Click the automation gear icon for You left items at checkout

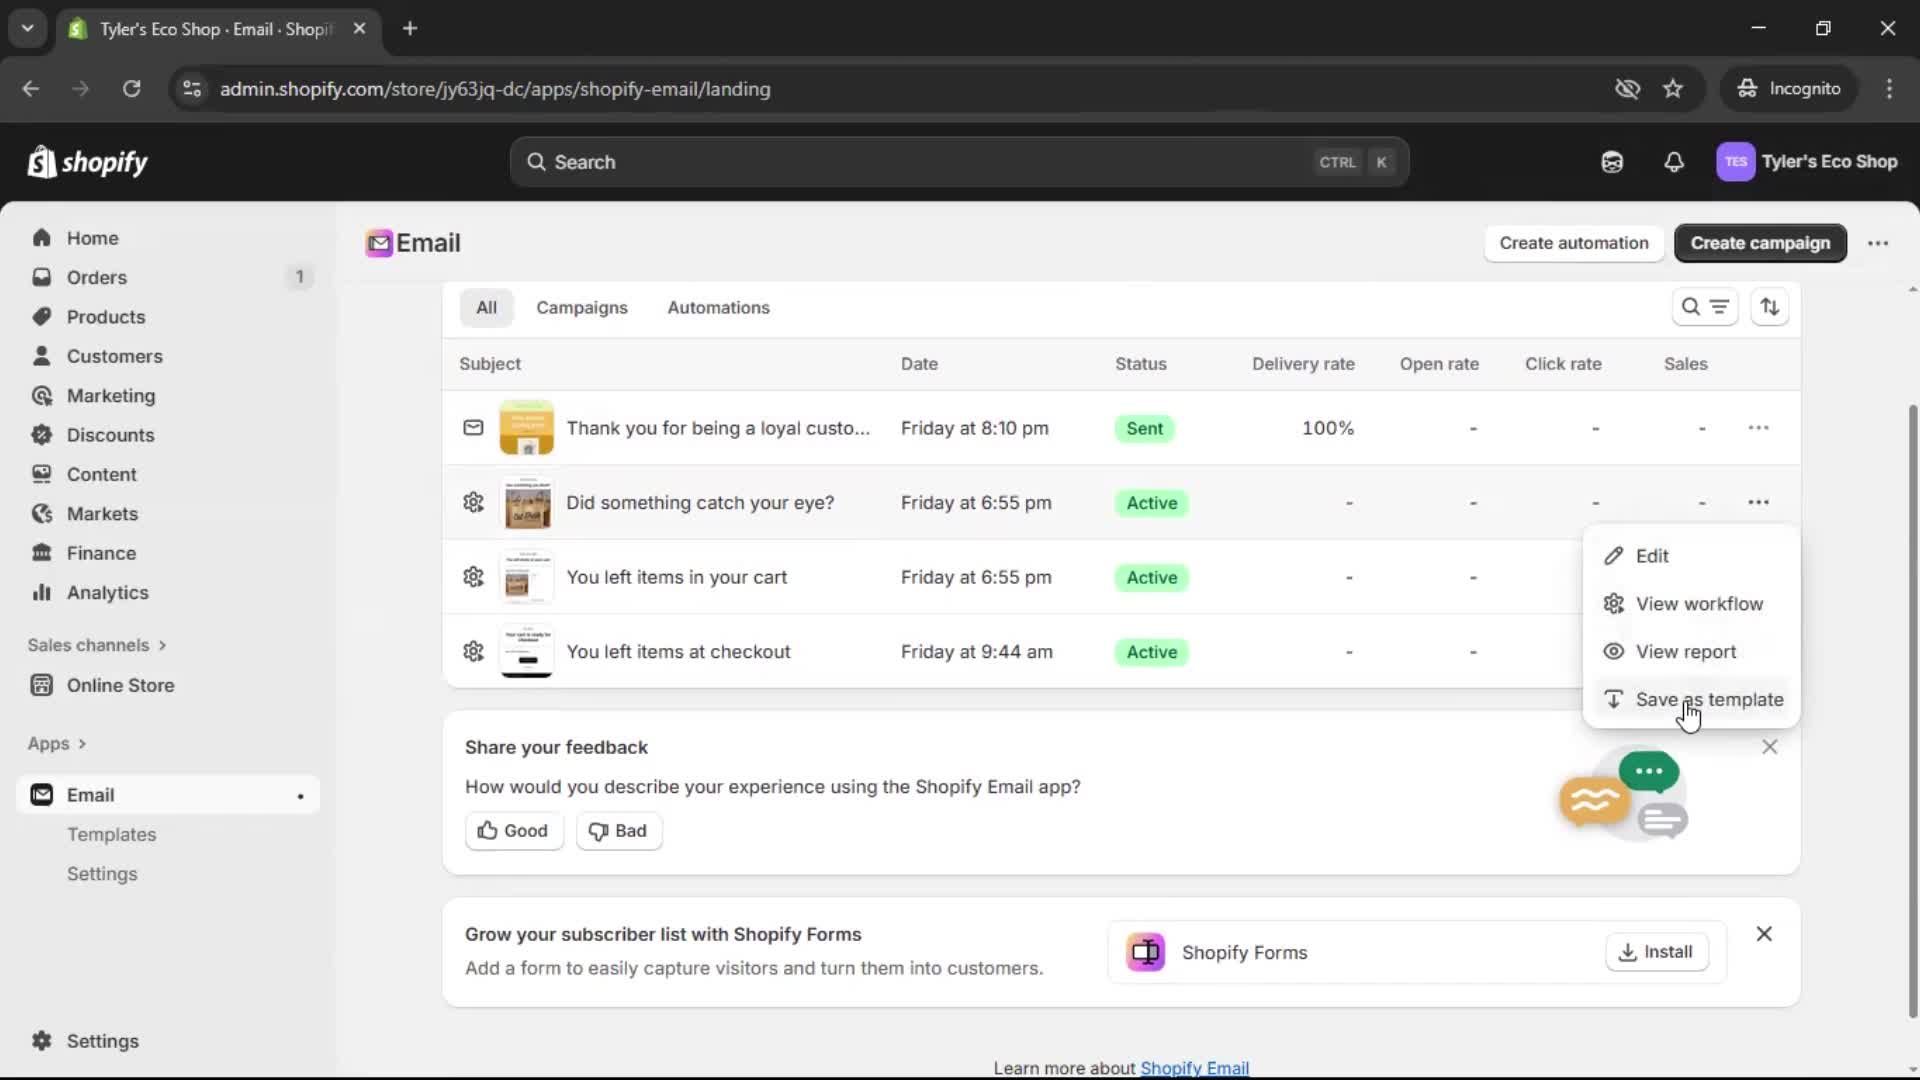point(473,652)
